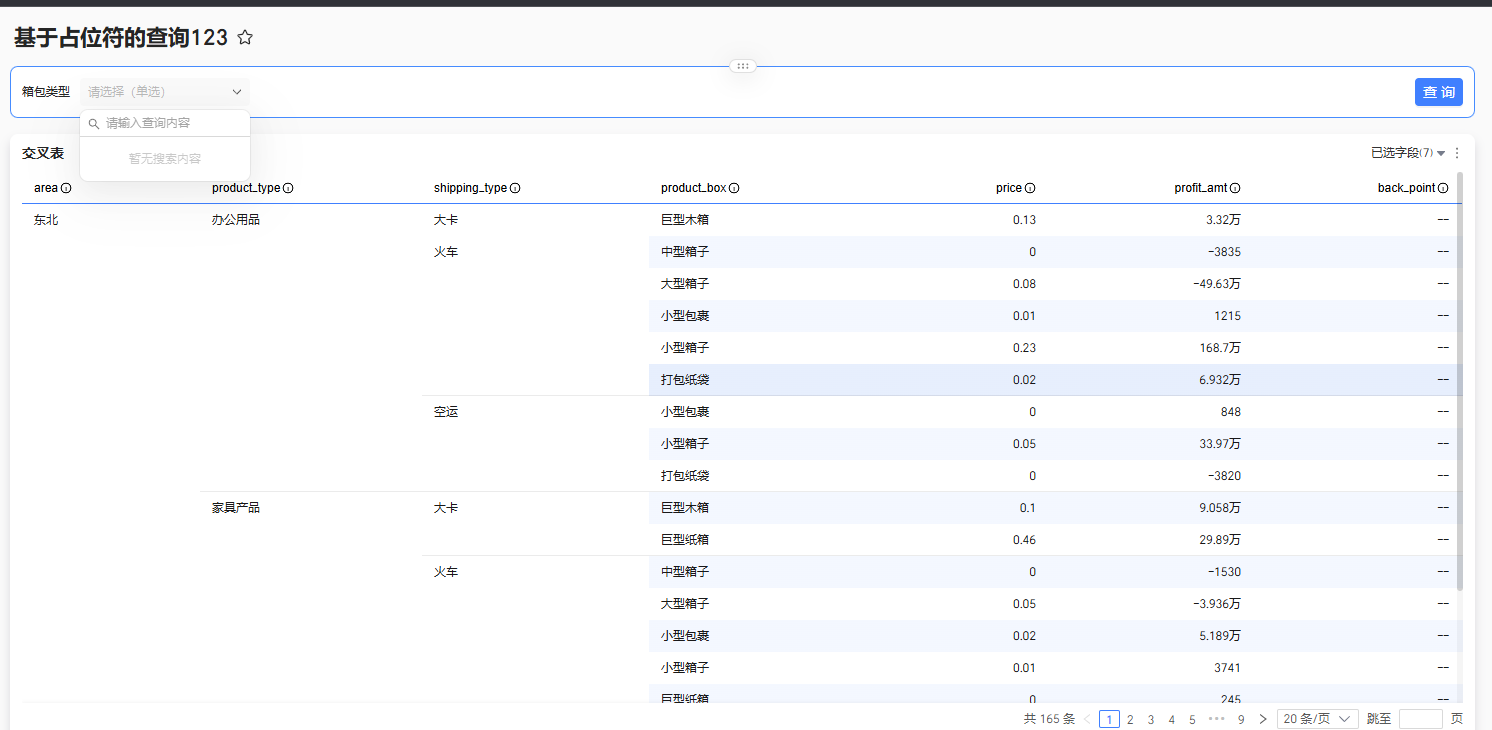1492x730 pixels.
Task: Go to next page arrow
Action: point(1263,719)
